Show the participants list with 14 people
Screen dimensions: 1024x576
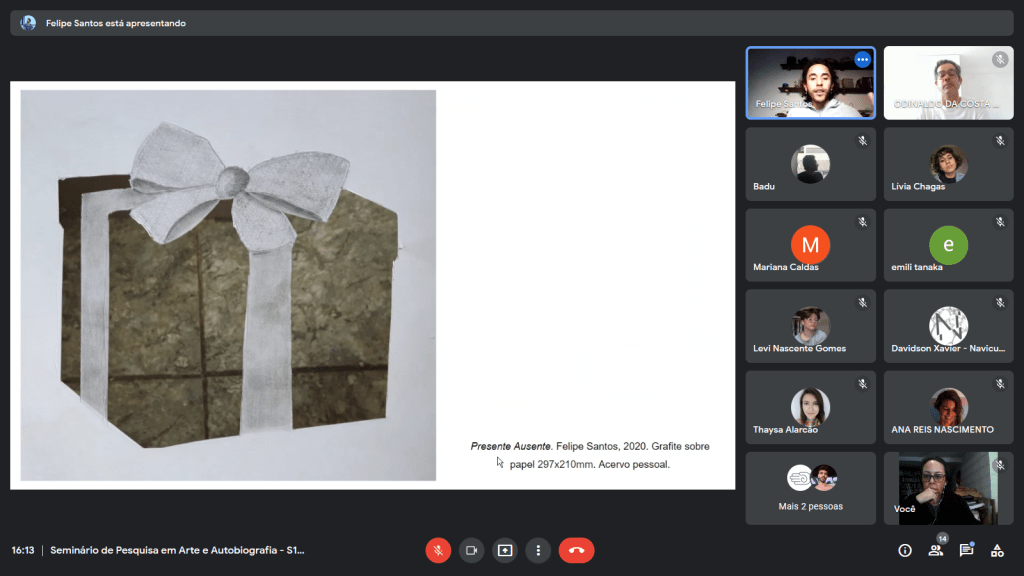coord(936,550)
